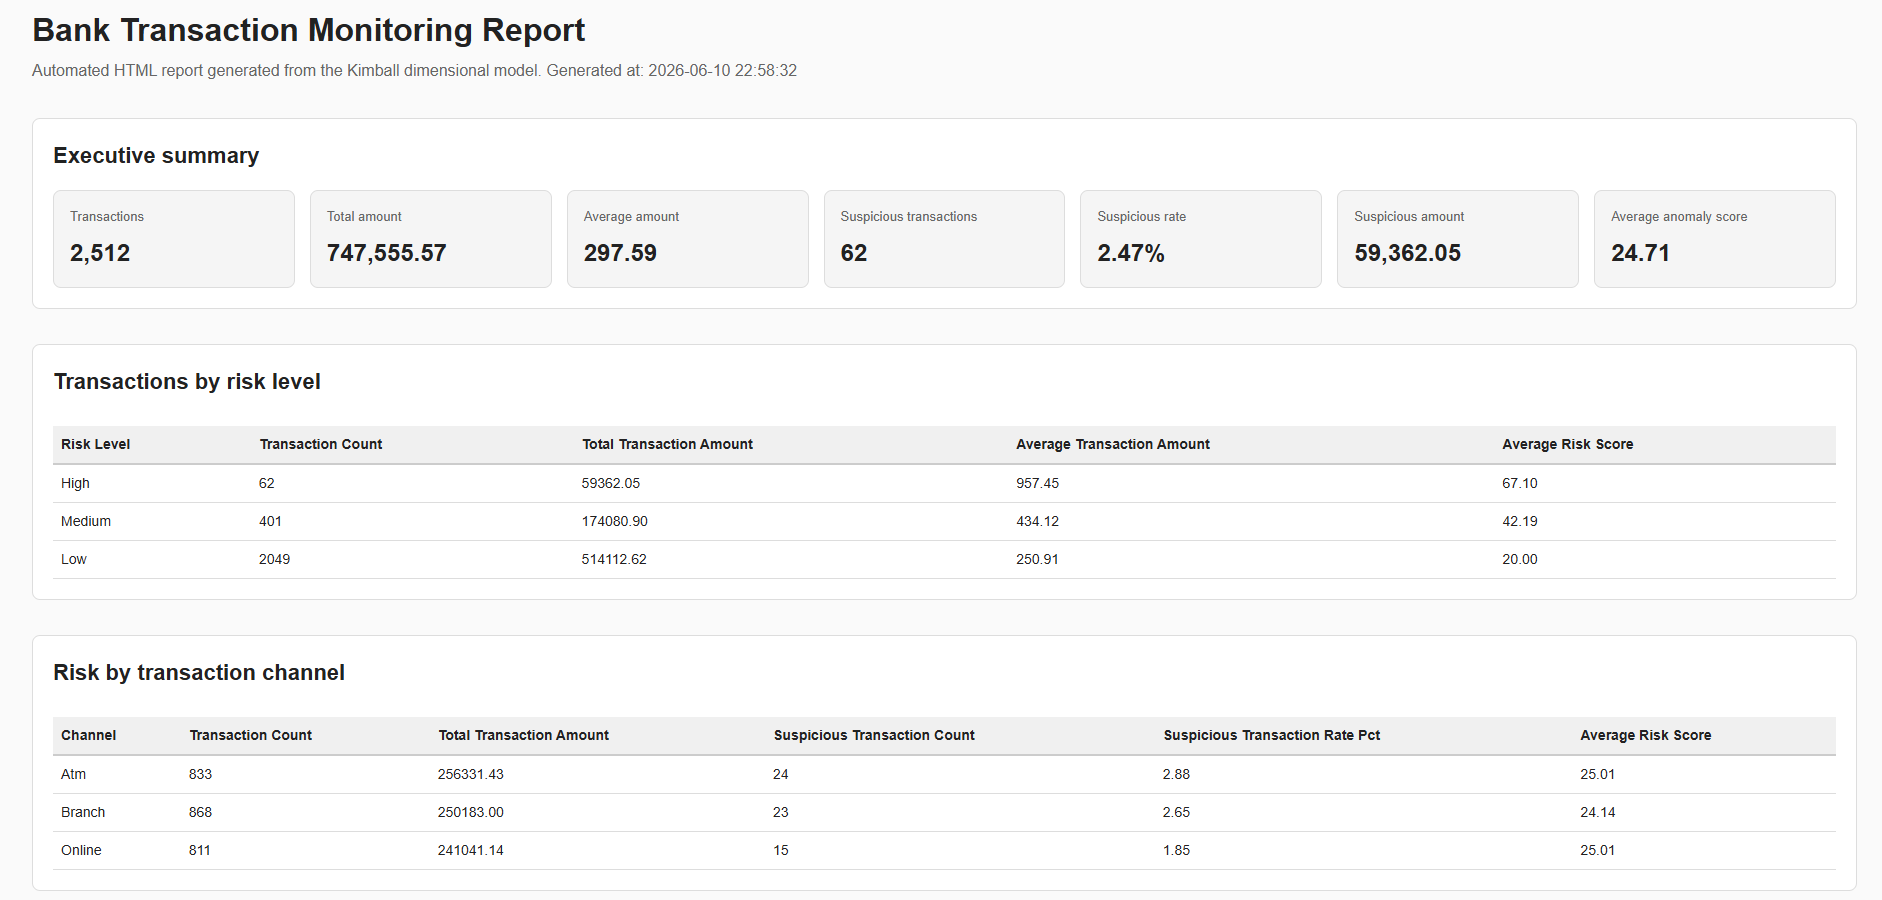Select the Total amount card

tap(431, 239)
